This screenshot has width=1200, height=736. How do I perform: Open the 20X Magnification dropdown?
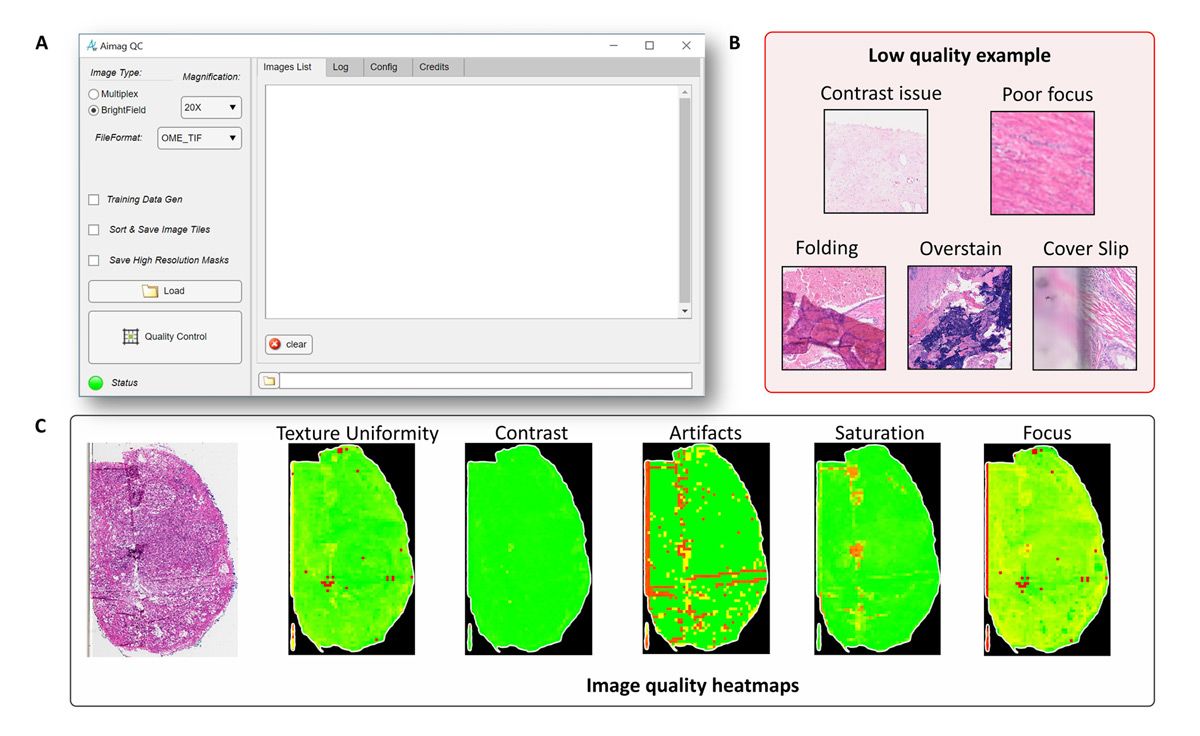click(x=211, y=107)
